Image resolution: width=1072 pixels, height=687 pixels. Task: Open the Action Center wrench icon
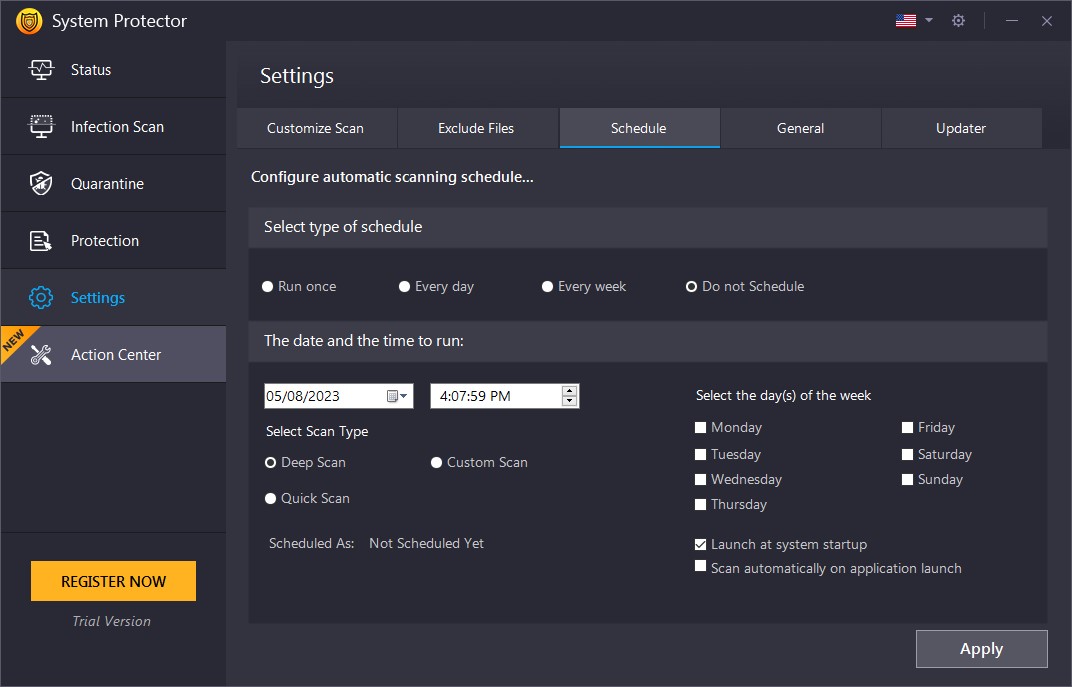click(x=41, y=354)
